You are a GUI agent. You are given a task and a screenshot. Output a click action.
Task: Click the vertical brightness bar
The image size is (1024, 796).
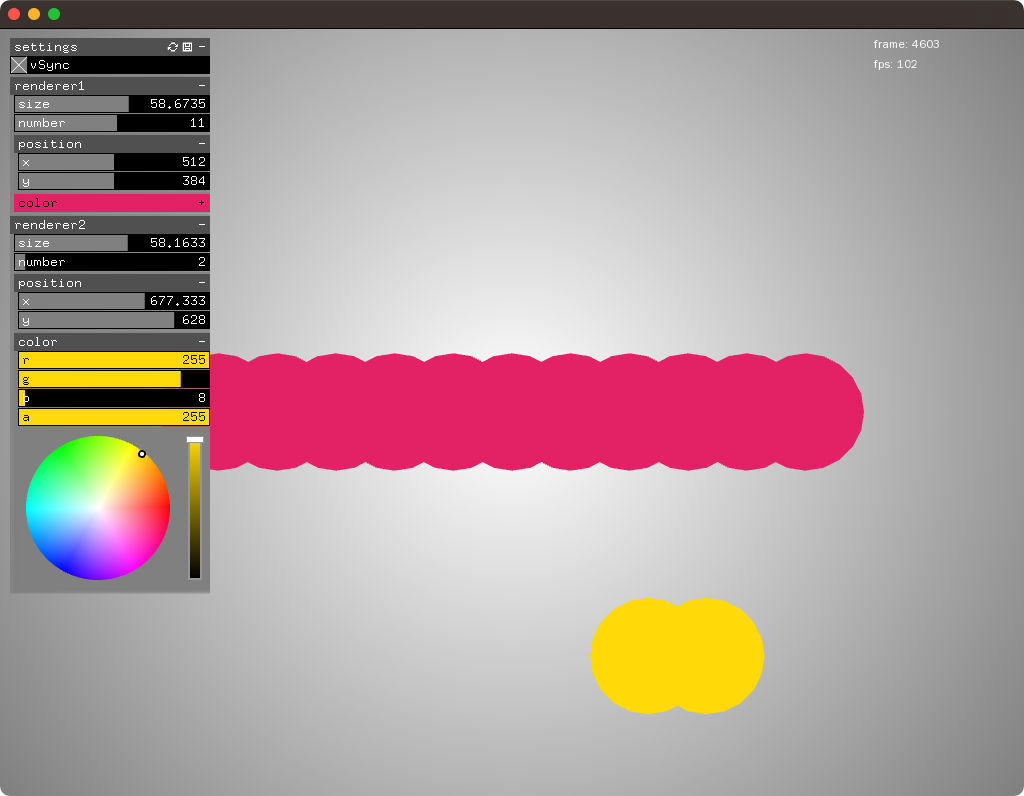[195, 510]
